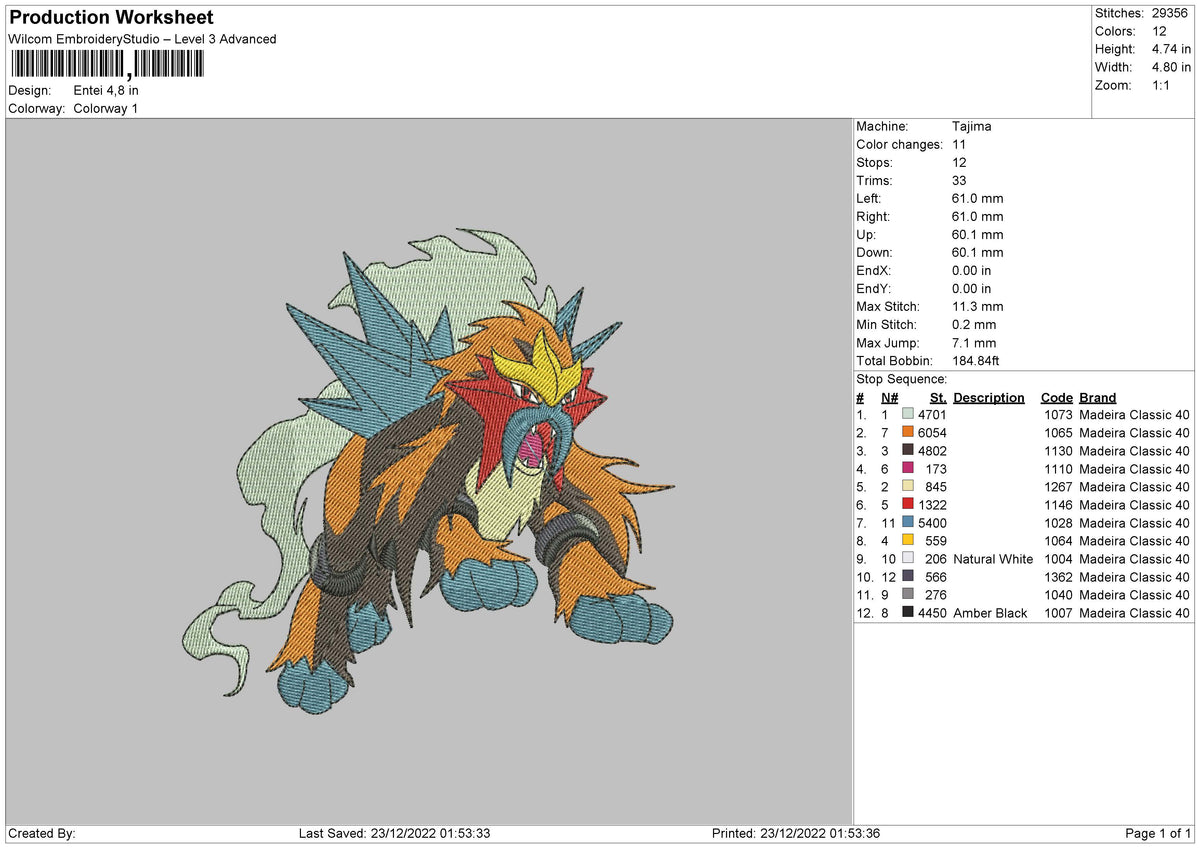This screenshot has width=1200, height=848.
Task: Click the St. column header
Action: click(937, 397)
